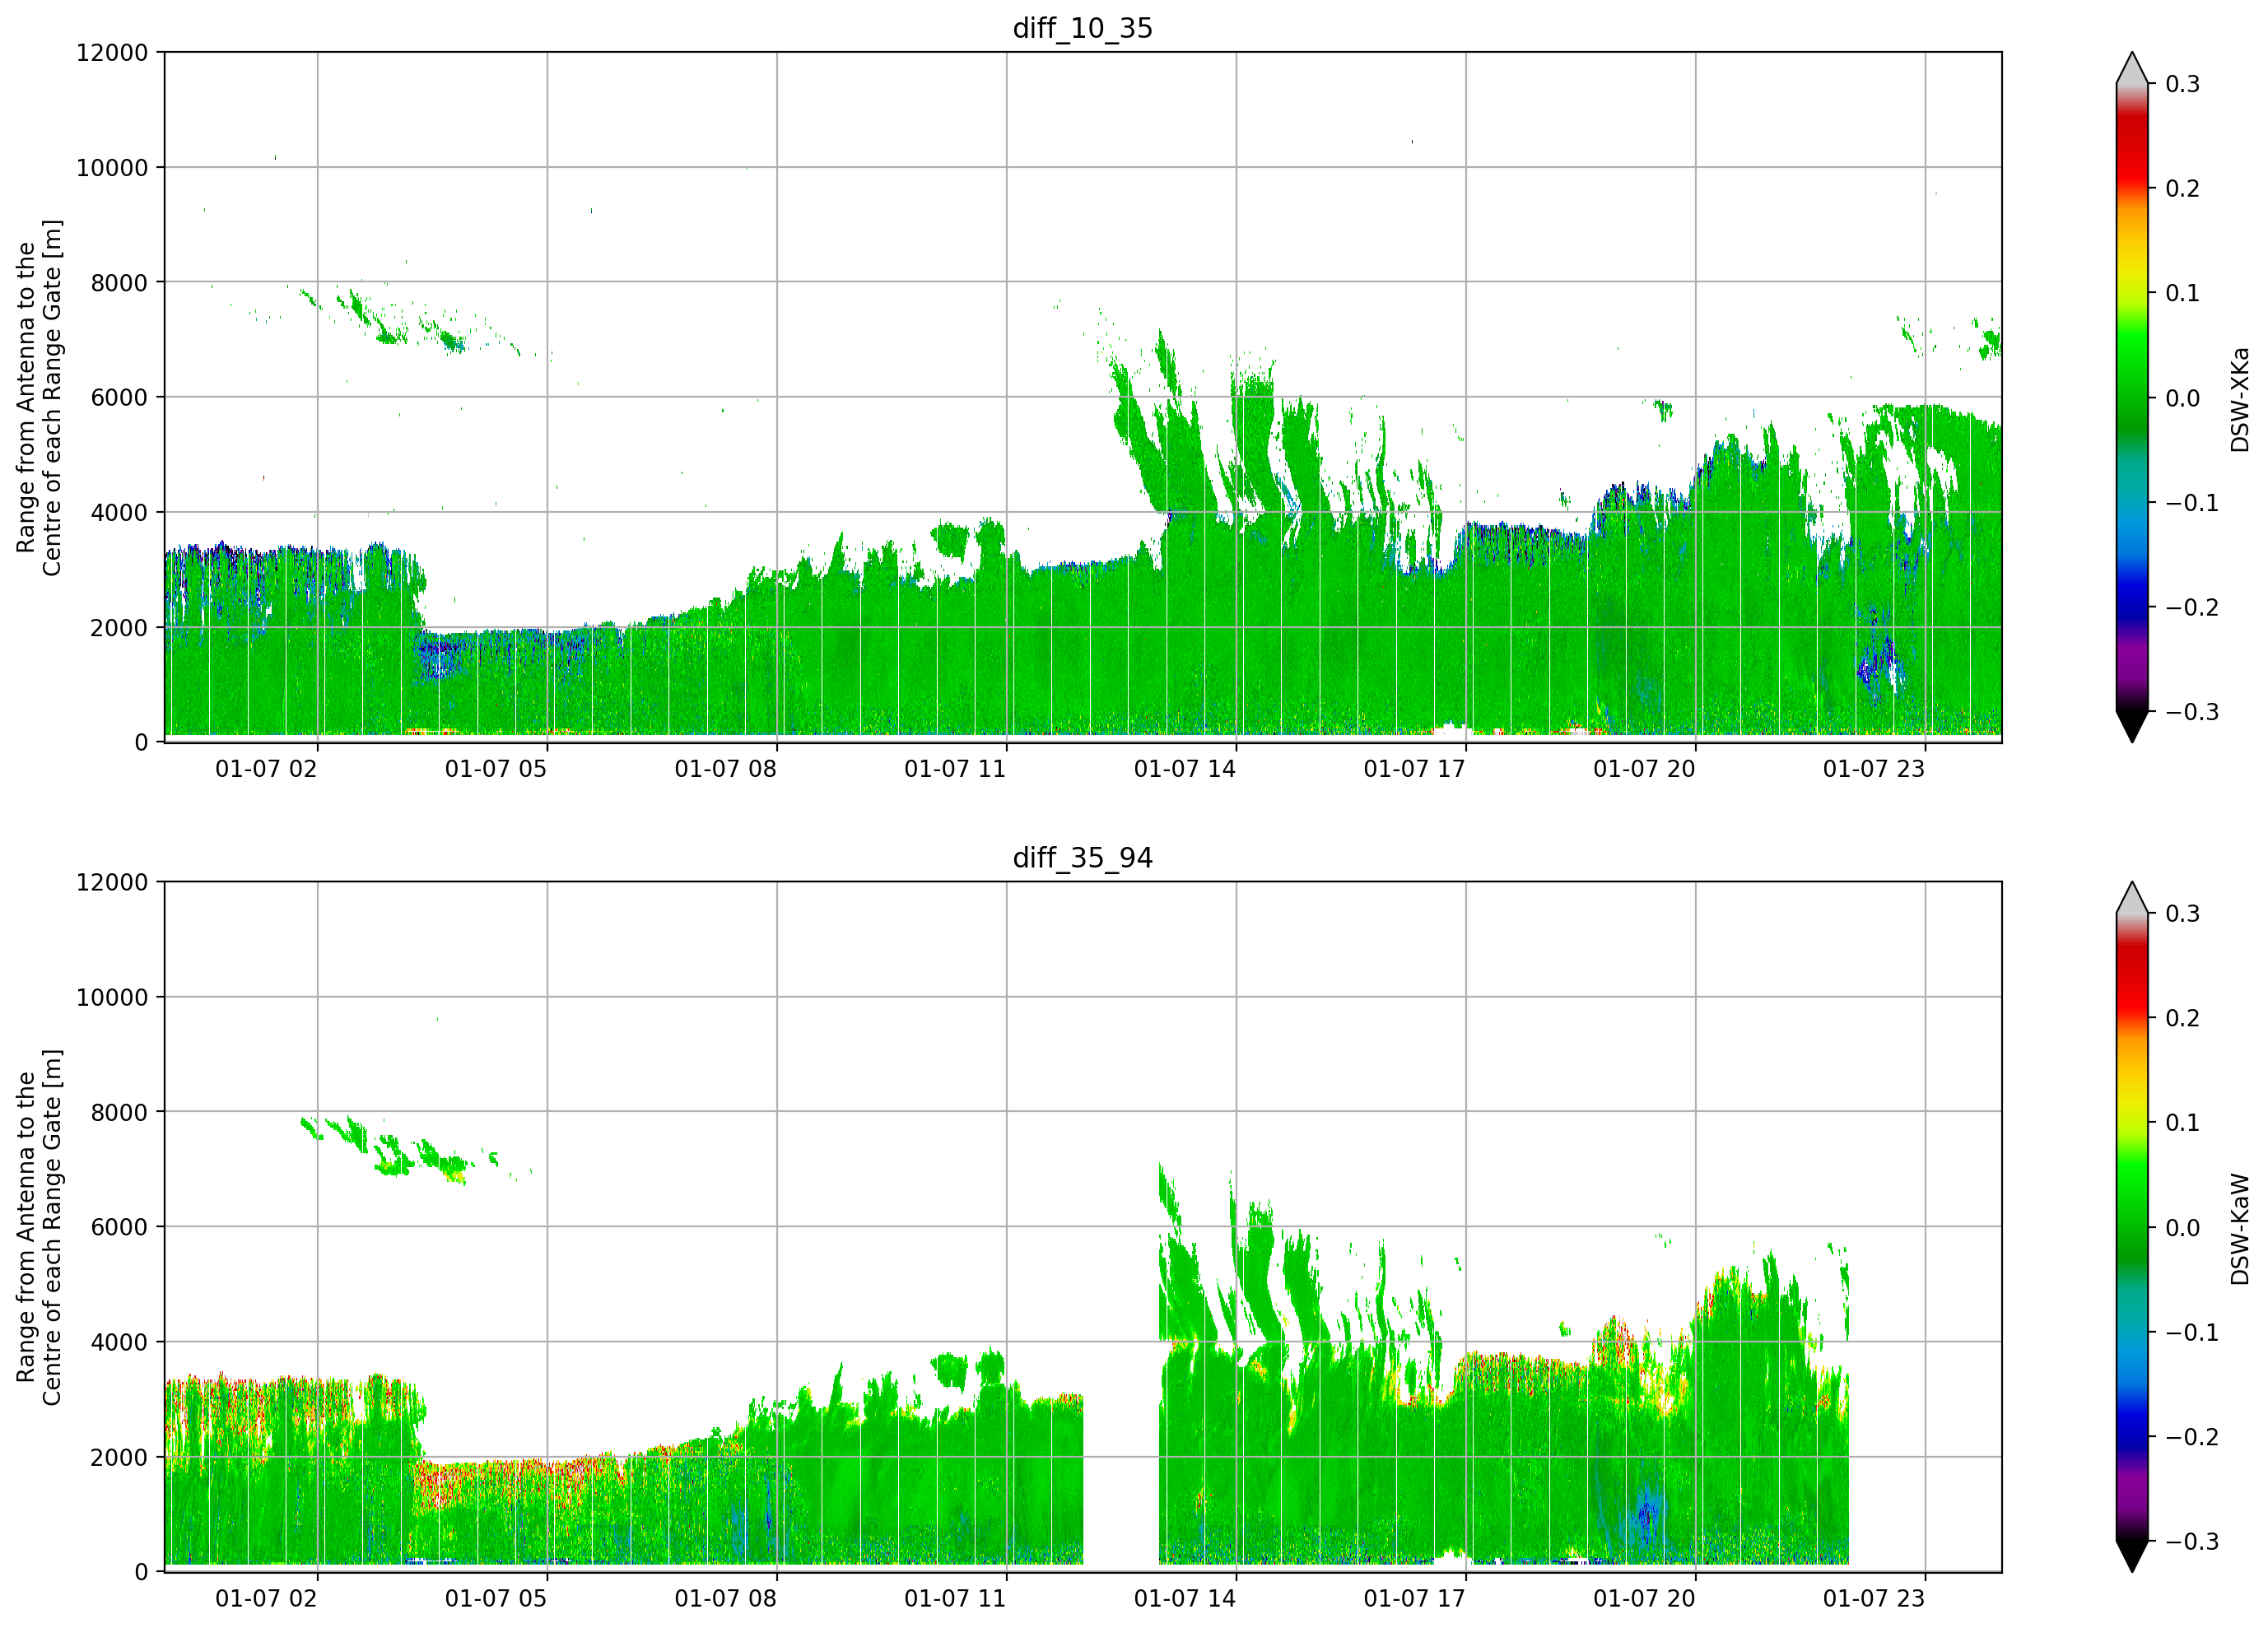The width and height of the screenshot is (2268, 1628).
Task: Click the DSW-XKa color scale bar
Action: pyautogui.click(x=2132, y=397)
